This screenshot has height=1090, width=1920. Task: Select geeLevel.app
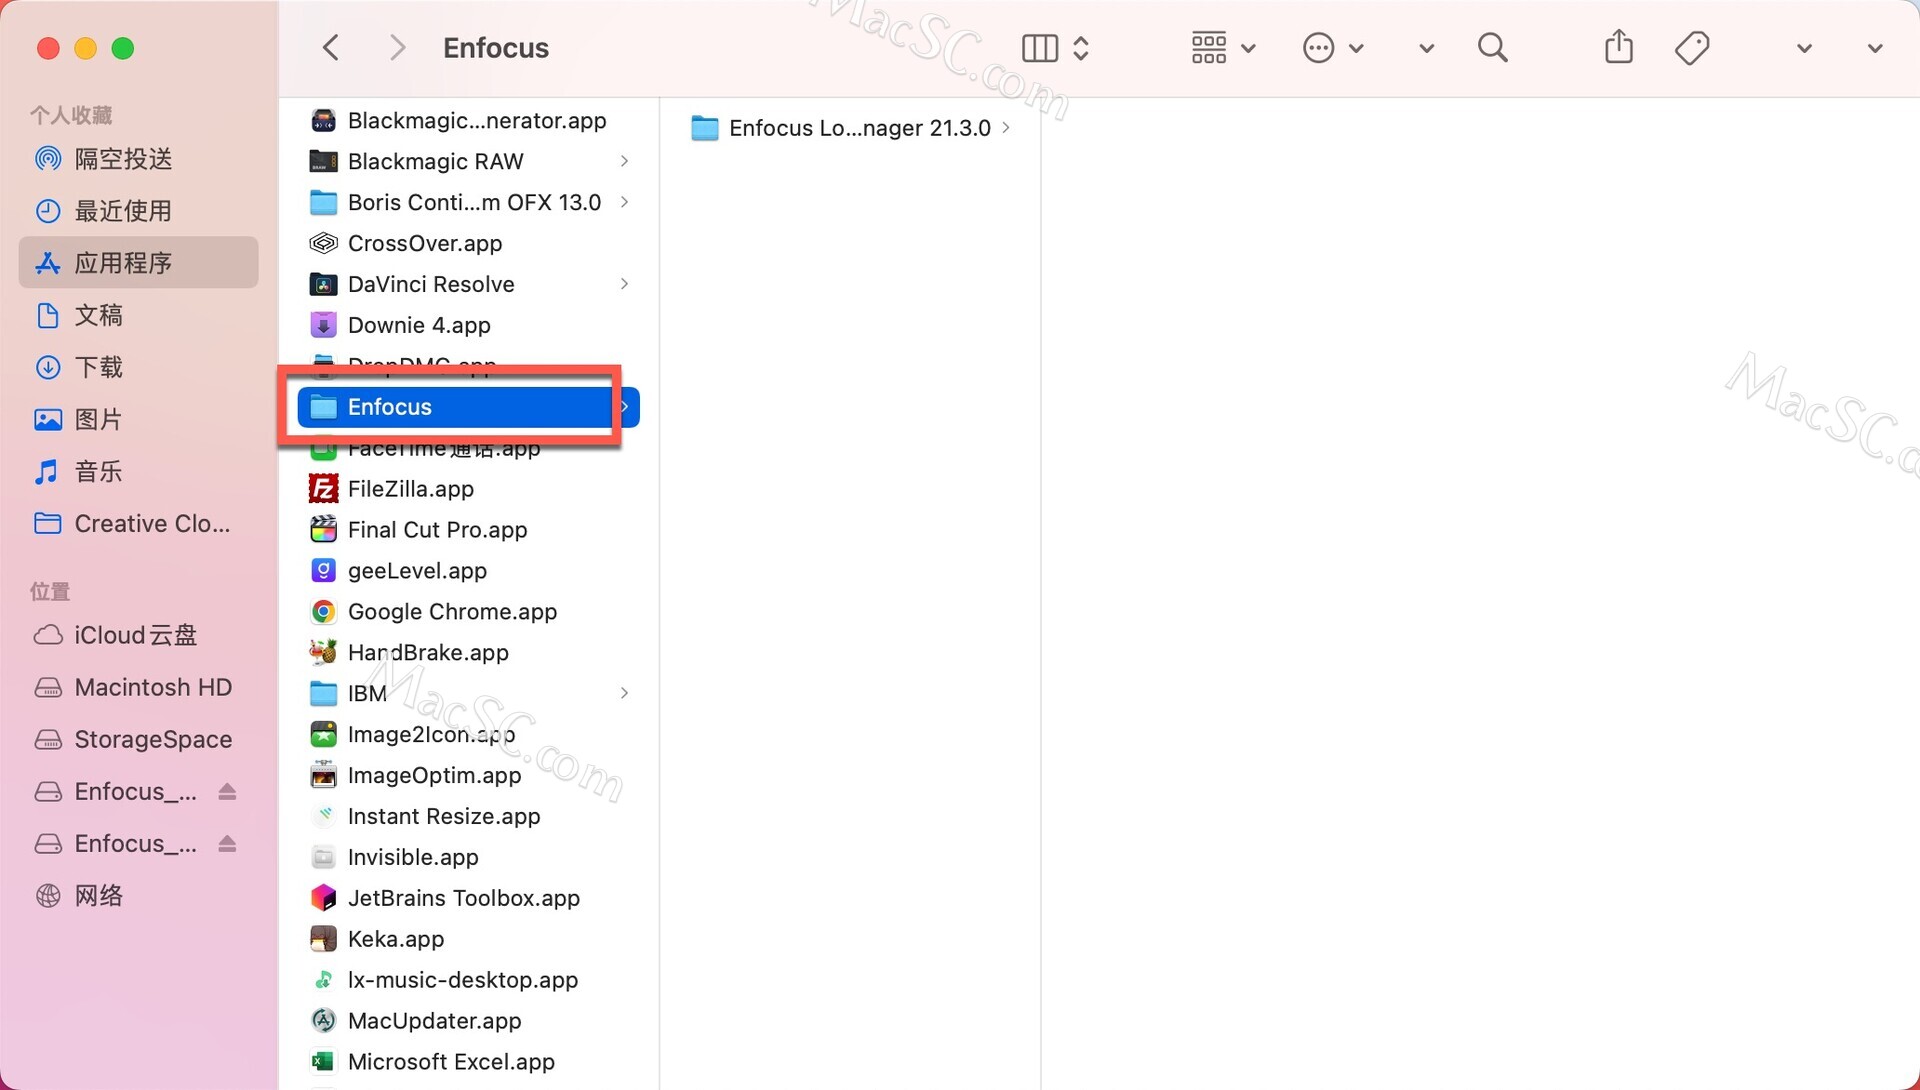click(x=468, y=571)
